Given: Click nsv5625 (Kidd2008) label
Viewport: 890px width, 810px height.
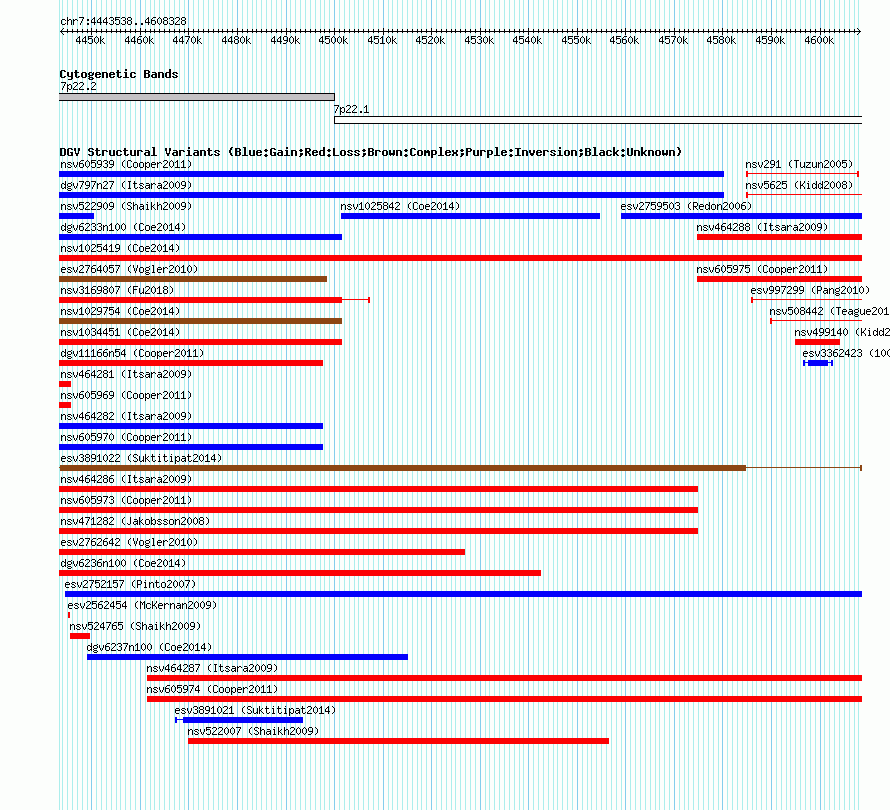Looking at the screenshot, I should [799, 185].
